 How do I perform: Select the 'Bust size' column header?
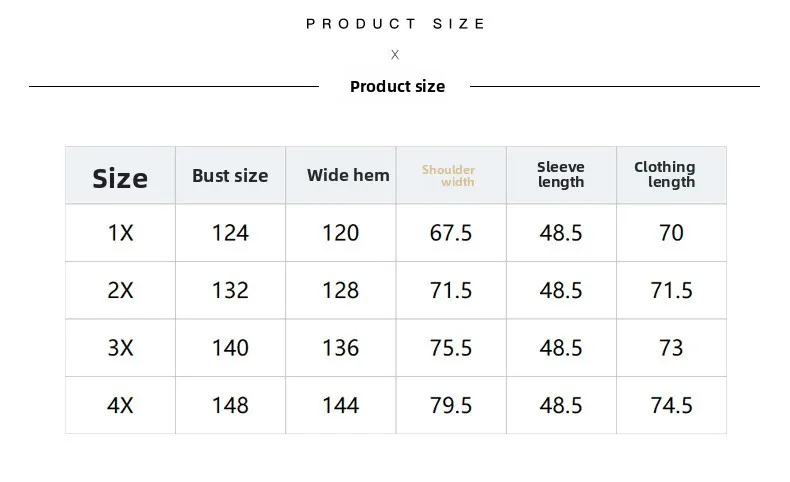(230, 176)
